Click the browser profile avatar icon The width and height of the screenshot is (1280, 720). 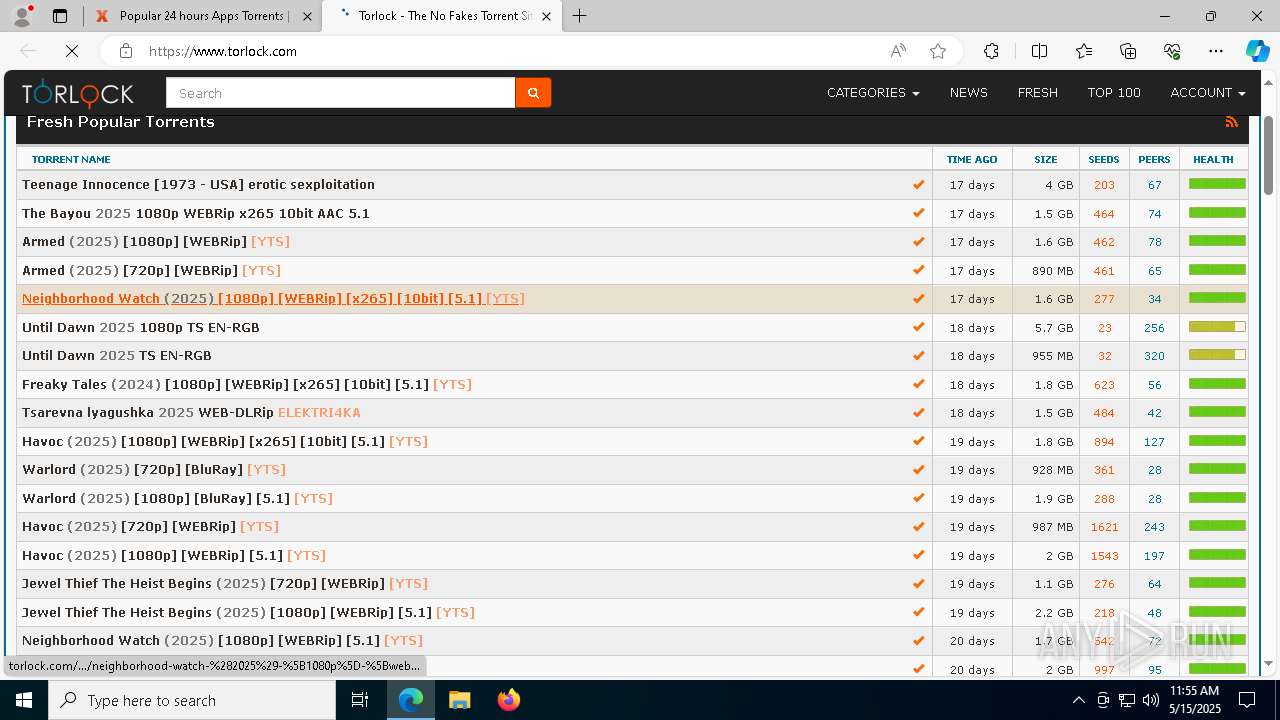click(x=22, y=16)
